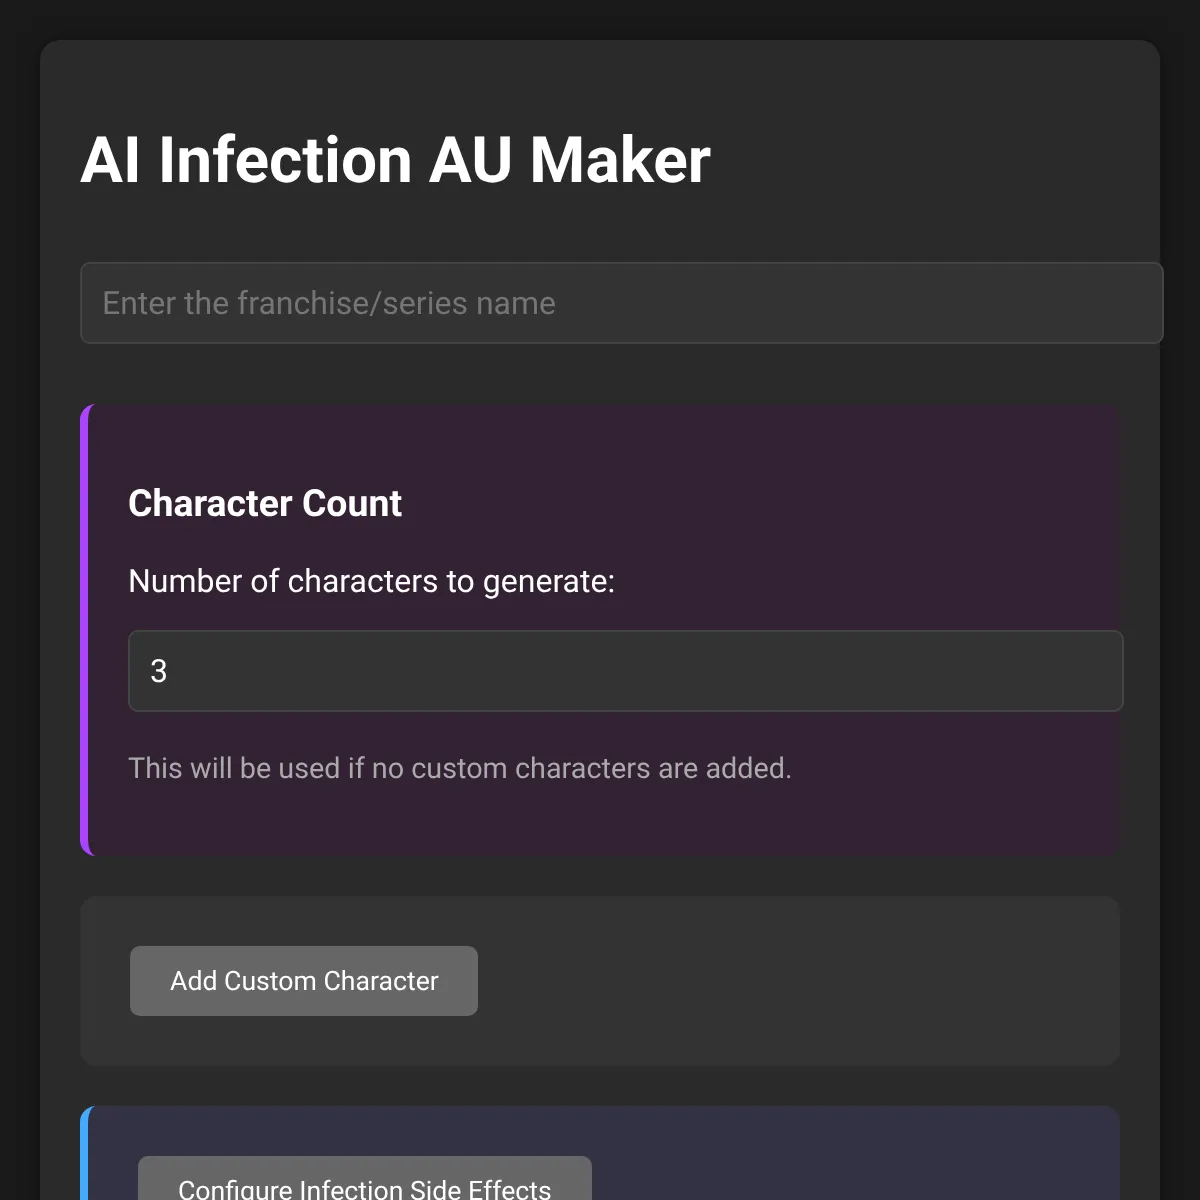Click the custom characters helper note text
The width and height of the screenshot is (1200, 1200).
pos(460,768)
